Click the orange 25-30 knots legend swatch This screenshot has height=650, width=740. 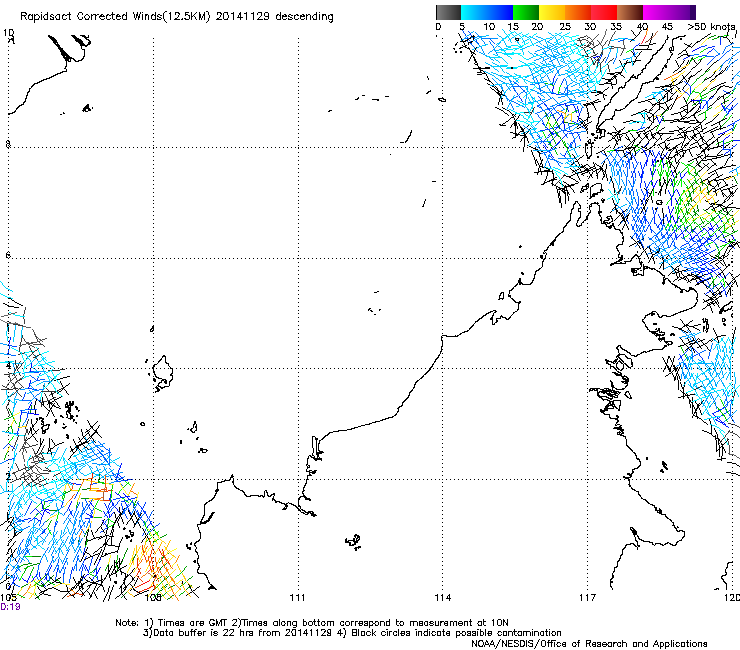click(x=578, y=12)
